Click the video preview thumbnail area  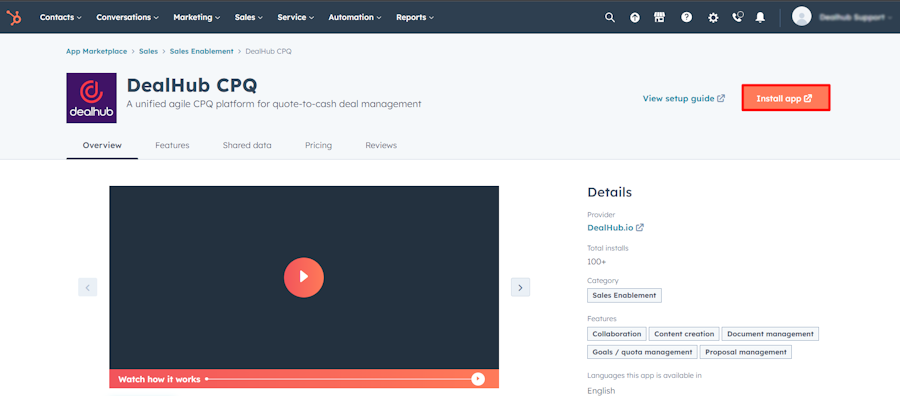coord(304,277)
